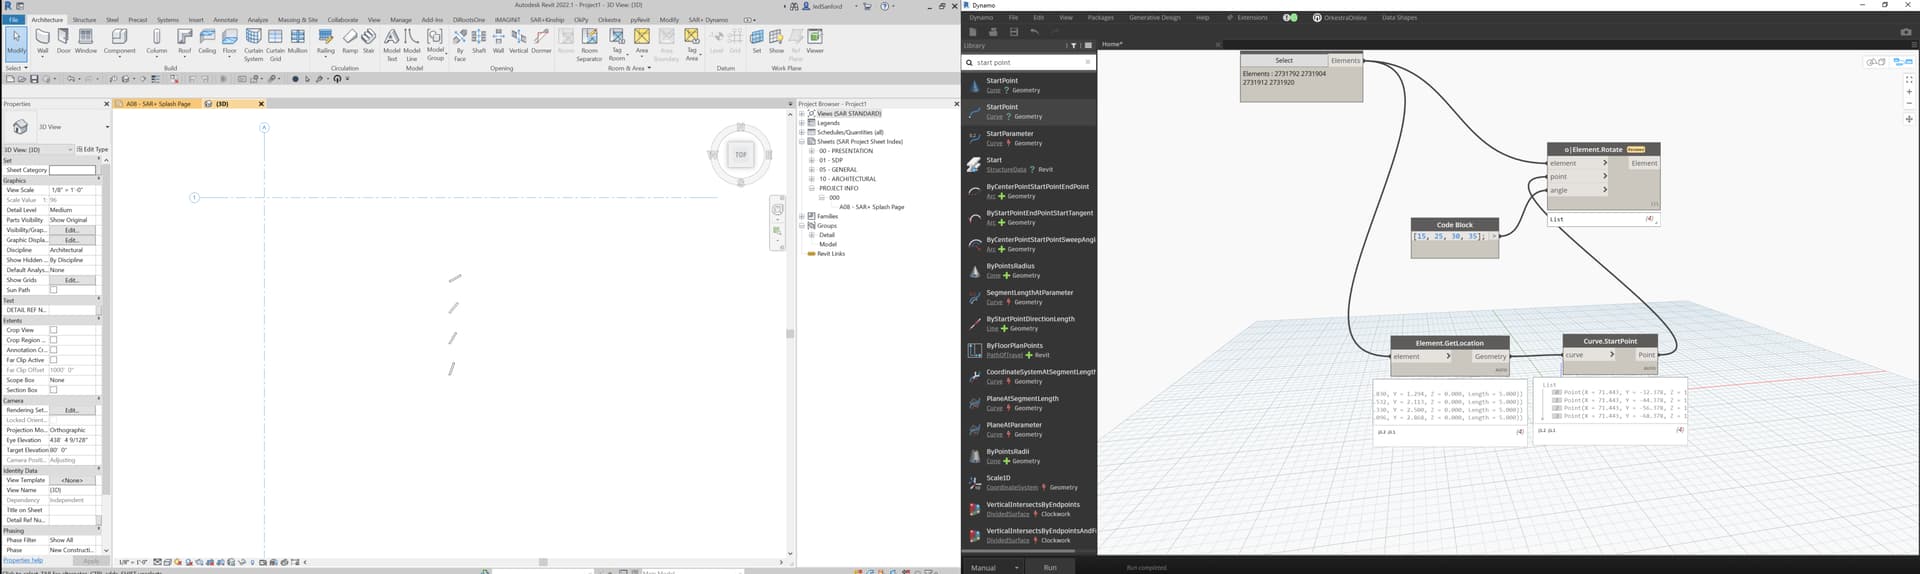Open the pyRevit ribbon tab
Screen dimensions: 1920x574
pos(640,19)
